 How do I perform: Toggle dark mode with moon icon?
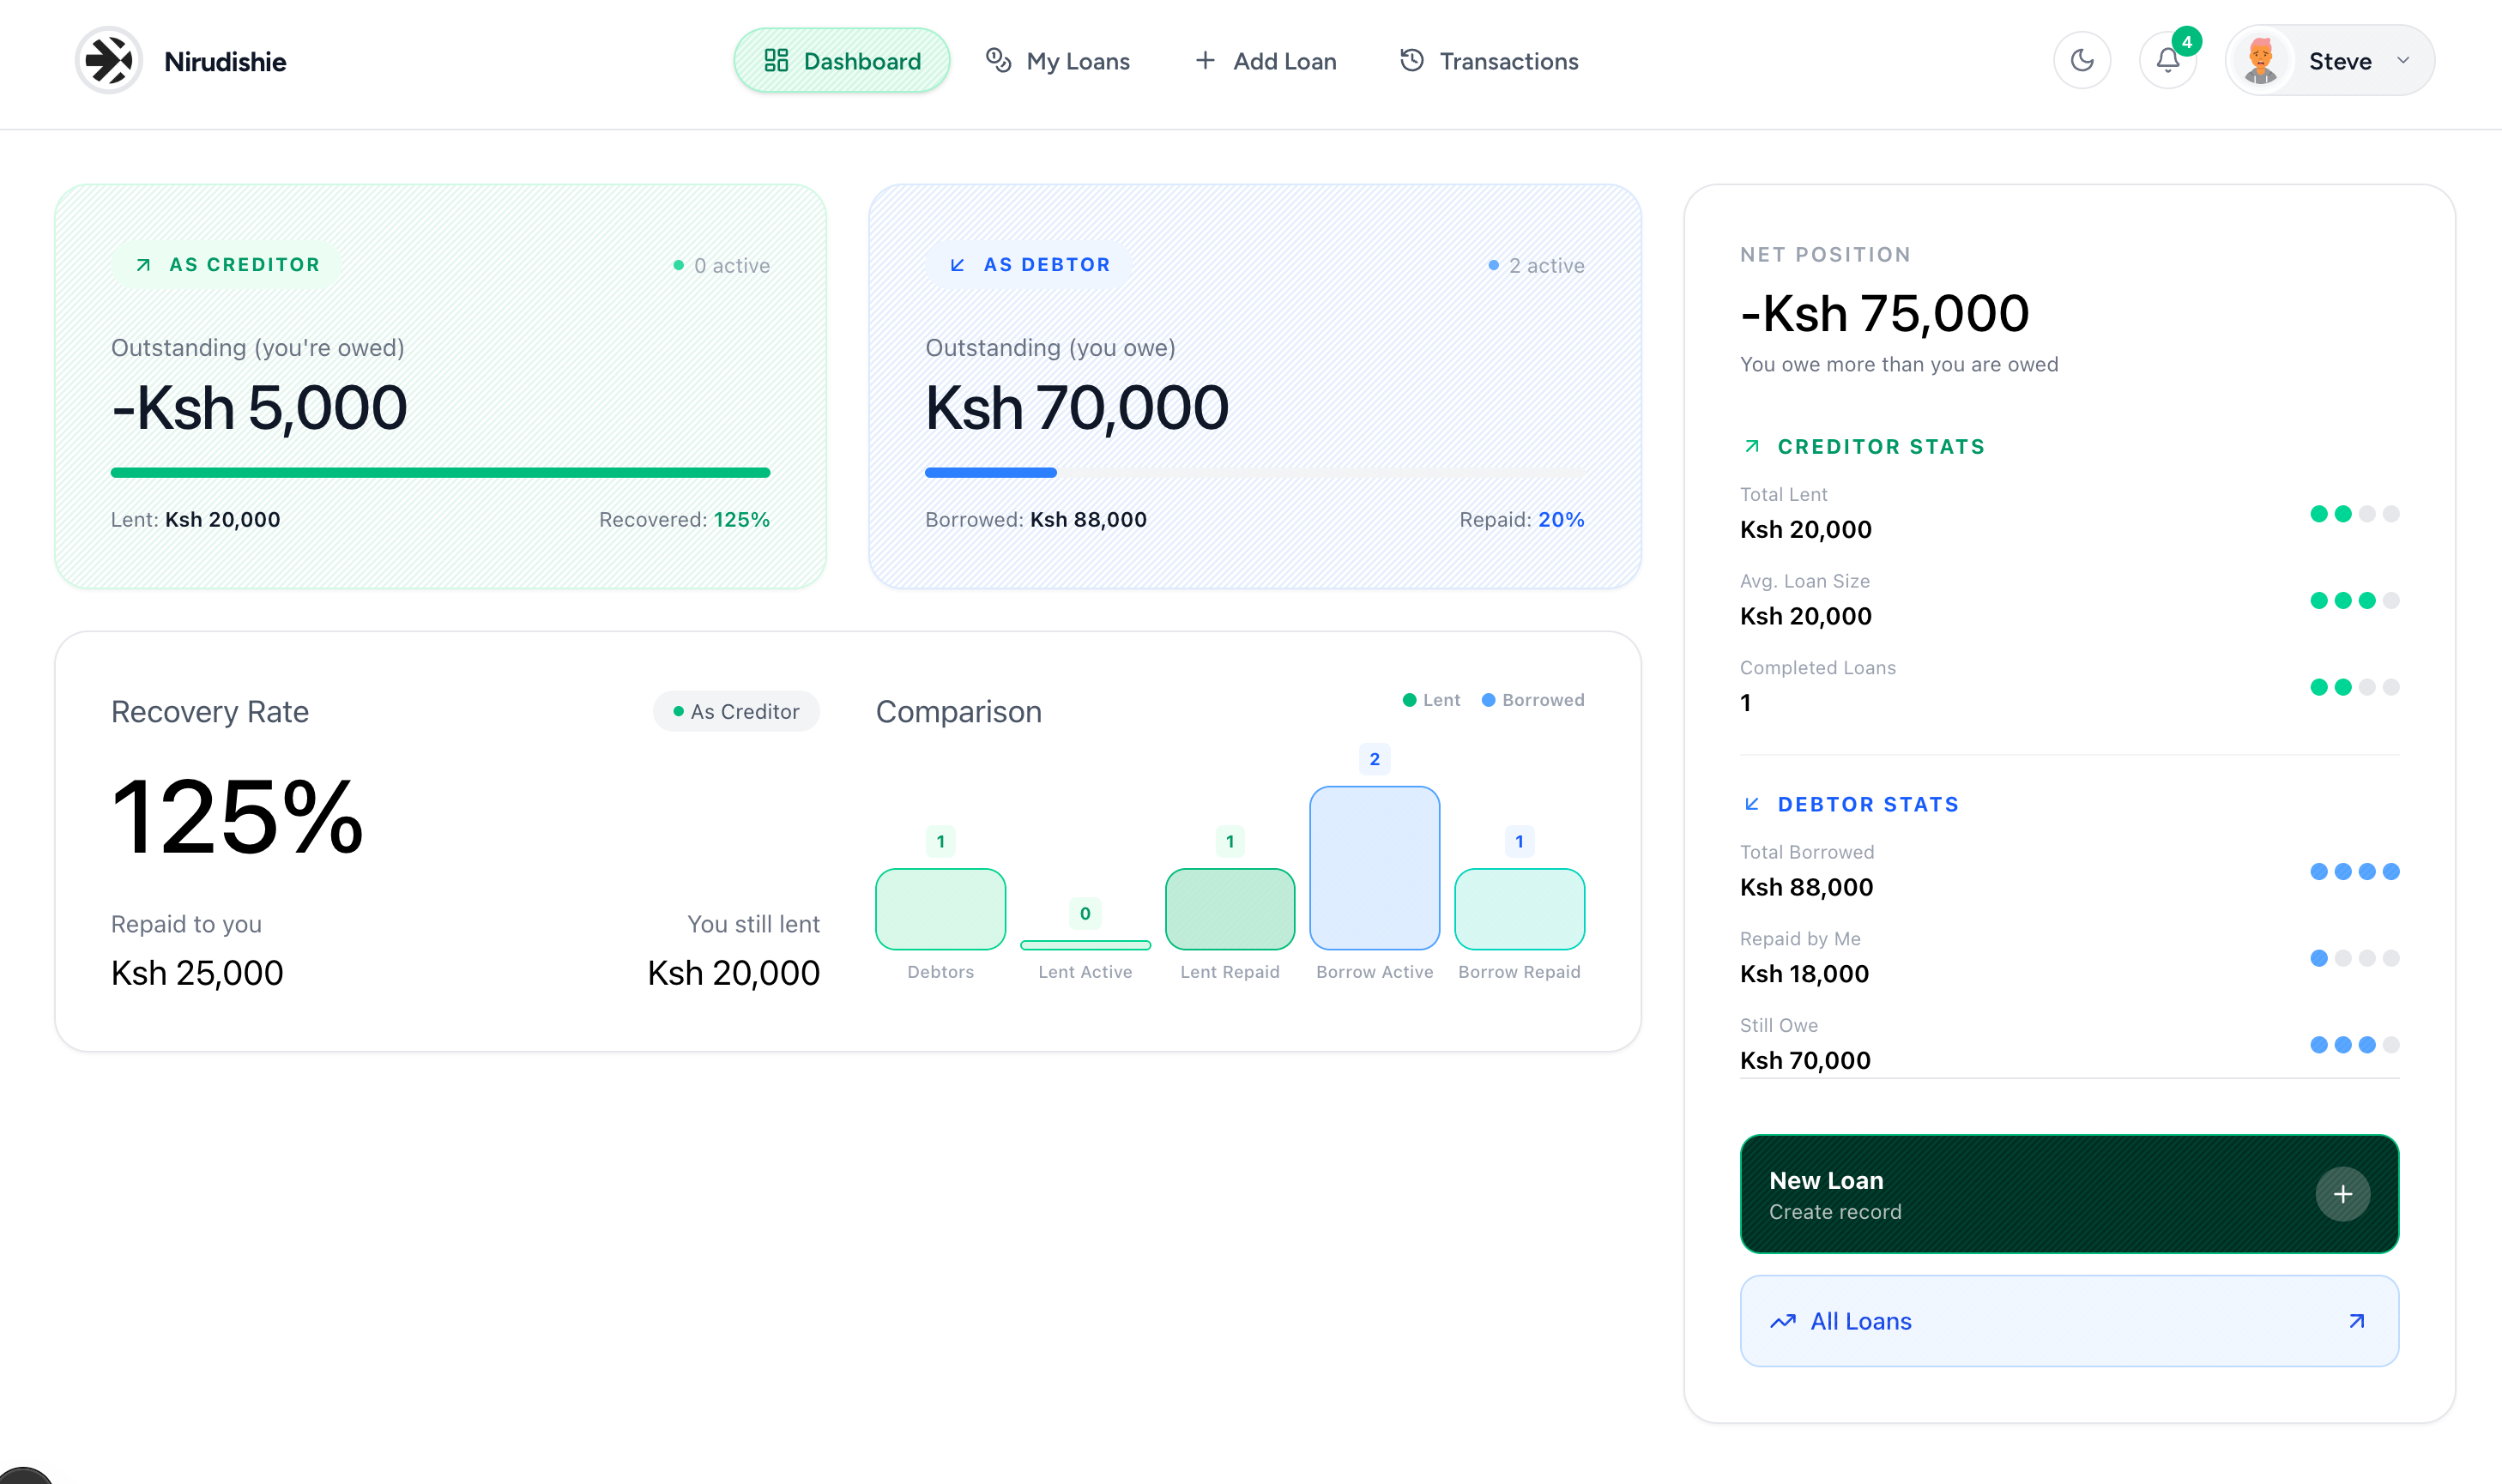pyautogui.click(x=2081, y=61)
